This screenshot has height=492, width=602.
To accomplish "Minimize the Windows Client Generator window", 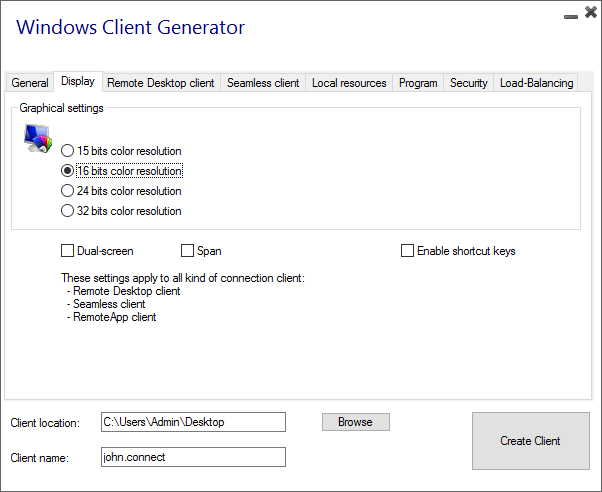I will click(571, 16).
